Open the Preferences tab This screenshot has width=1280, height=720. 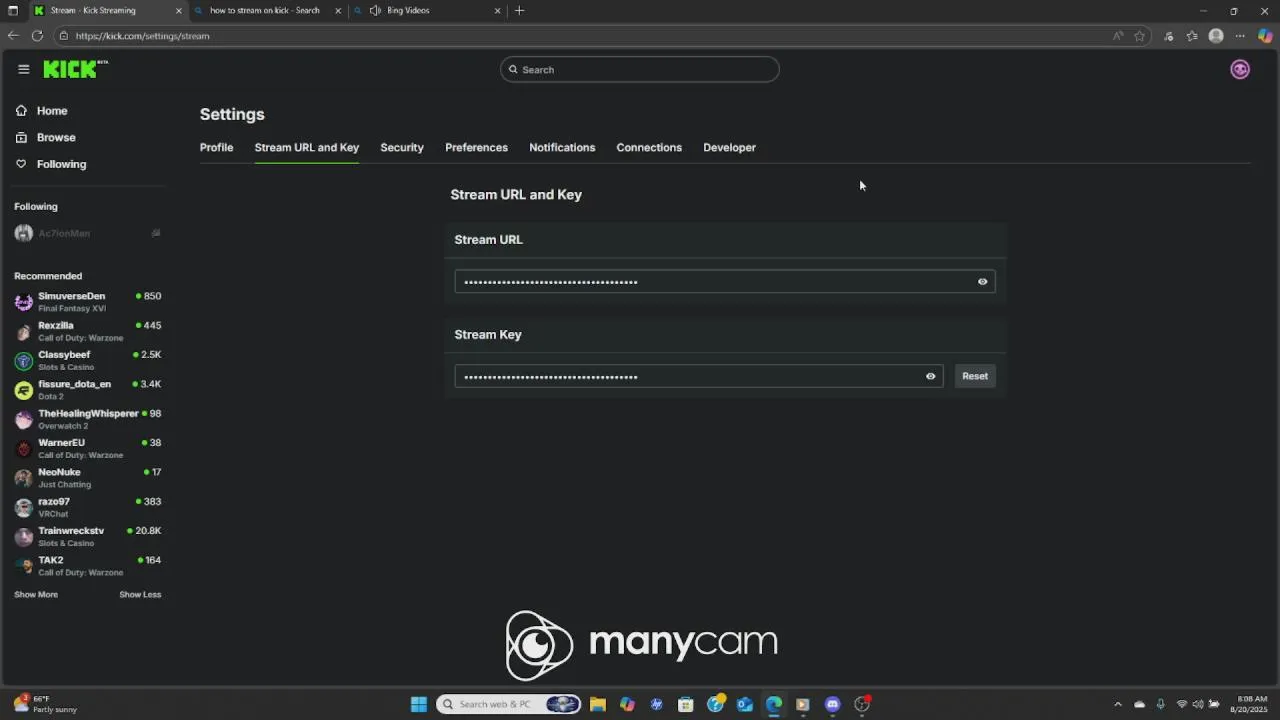[476, 147]
